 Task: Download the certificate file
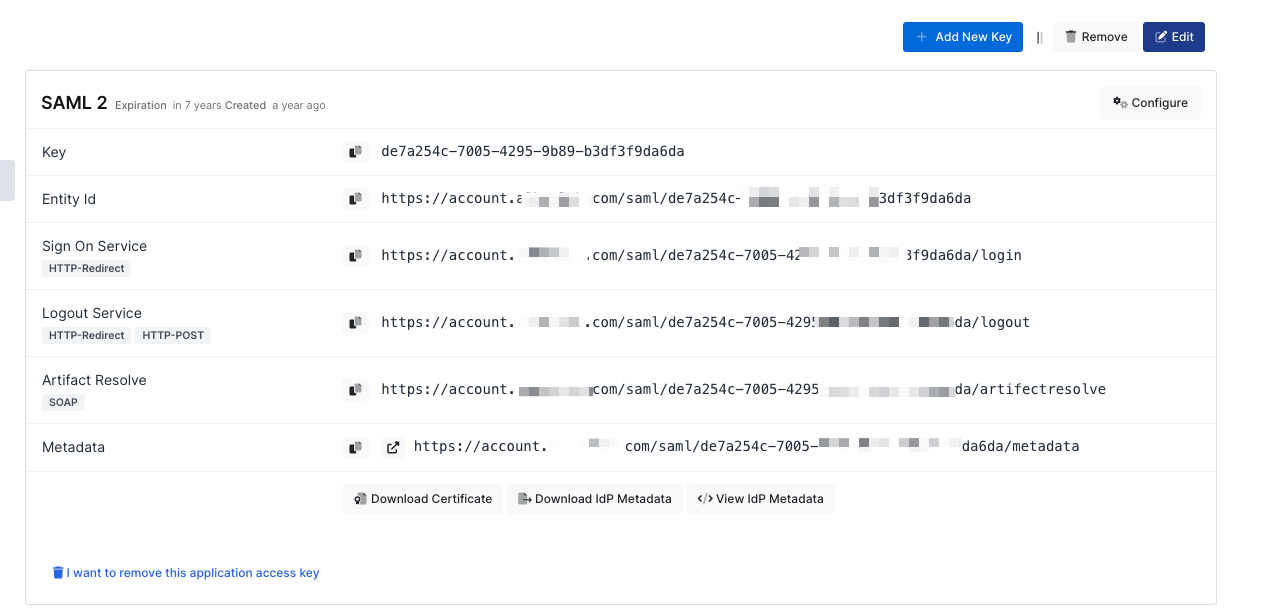click(423, 499)
